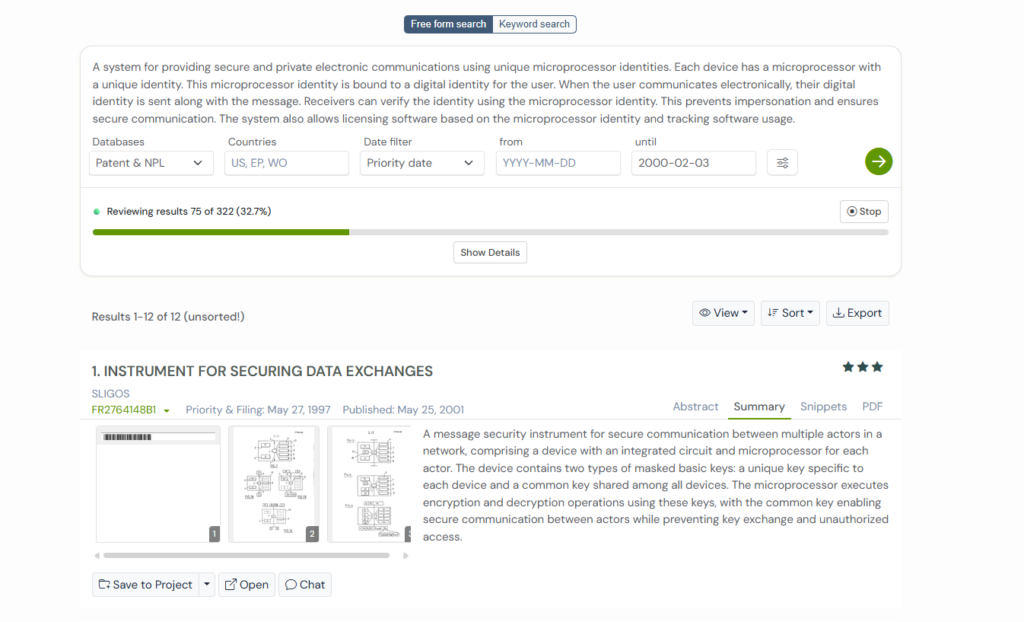
Task: Switch to the Snippets tab
Action: (x=823, y=406)
